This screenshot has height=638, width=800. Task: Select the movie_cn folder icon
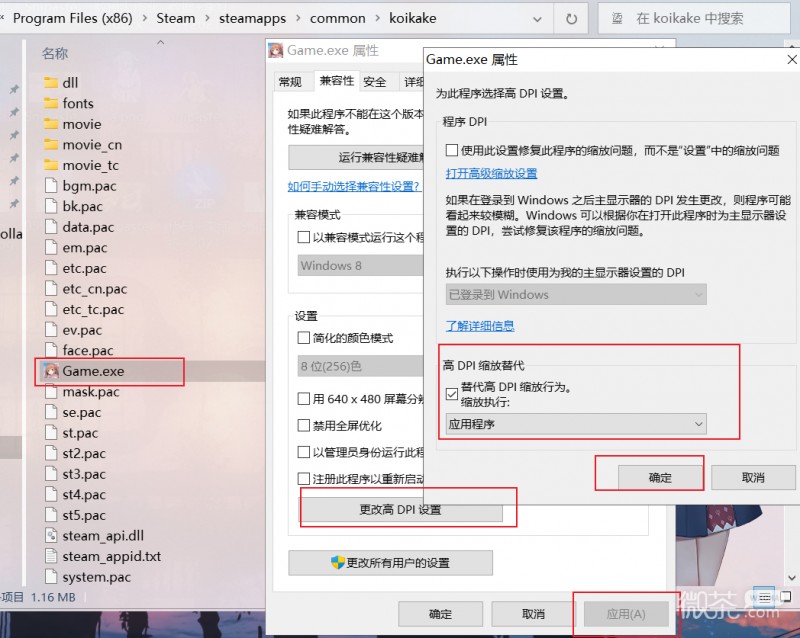[51, 144]
